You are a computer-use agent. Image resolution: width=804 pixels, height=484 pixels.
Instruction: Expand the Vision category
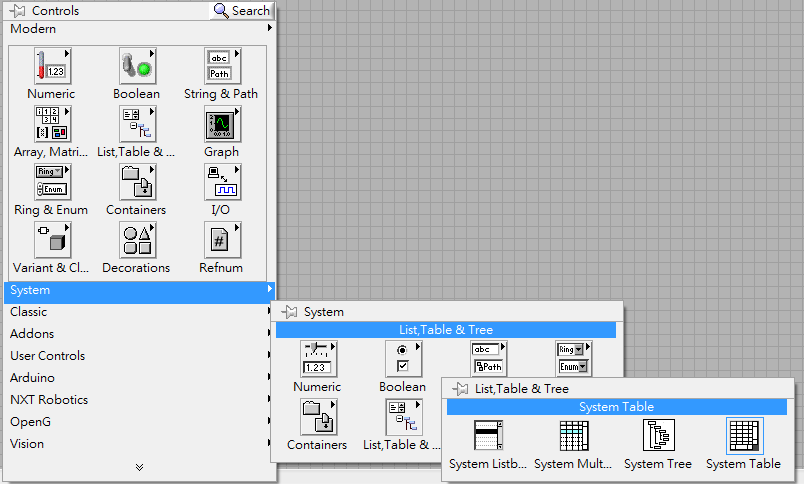click(139, 444)
